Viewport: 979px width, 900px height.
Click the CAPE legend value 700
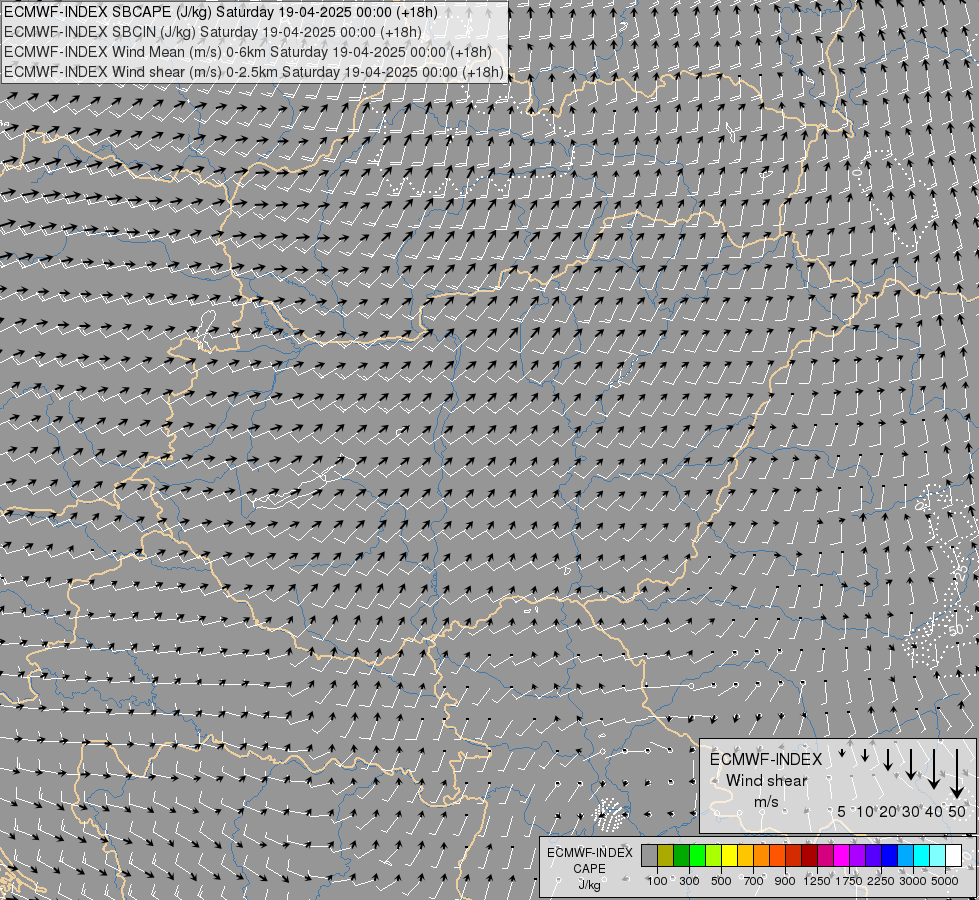tap(754, 881)
